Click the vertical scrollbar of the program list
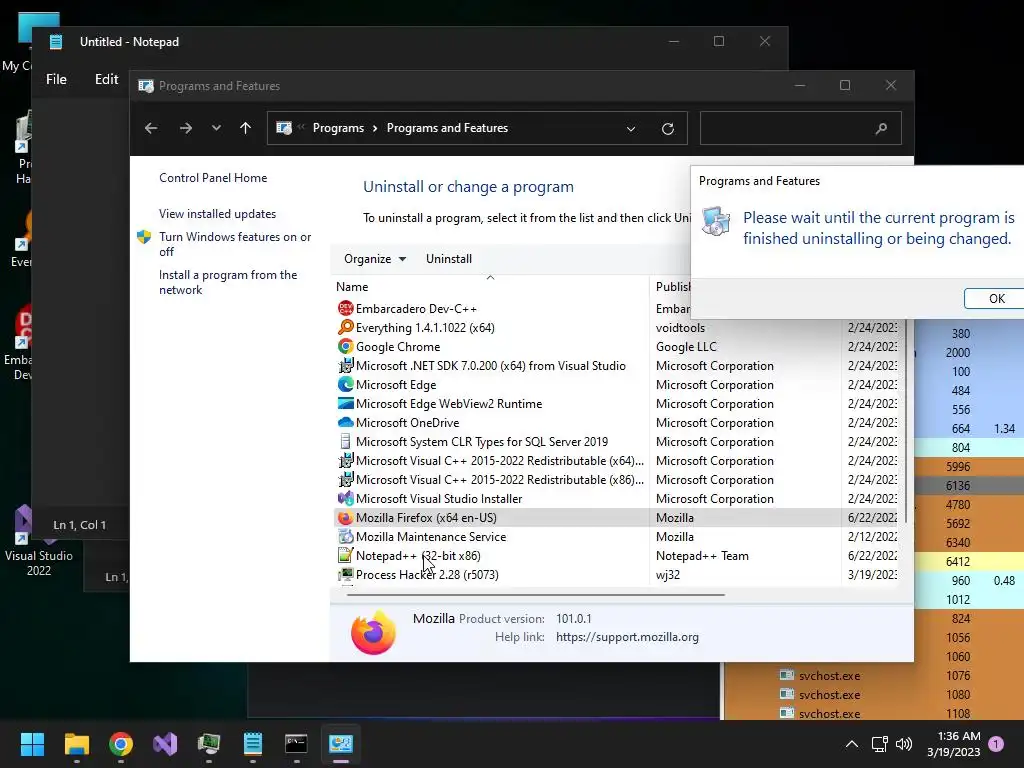Image resolution: width=1024 pixels, height=768 pixels. point(906,422)
